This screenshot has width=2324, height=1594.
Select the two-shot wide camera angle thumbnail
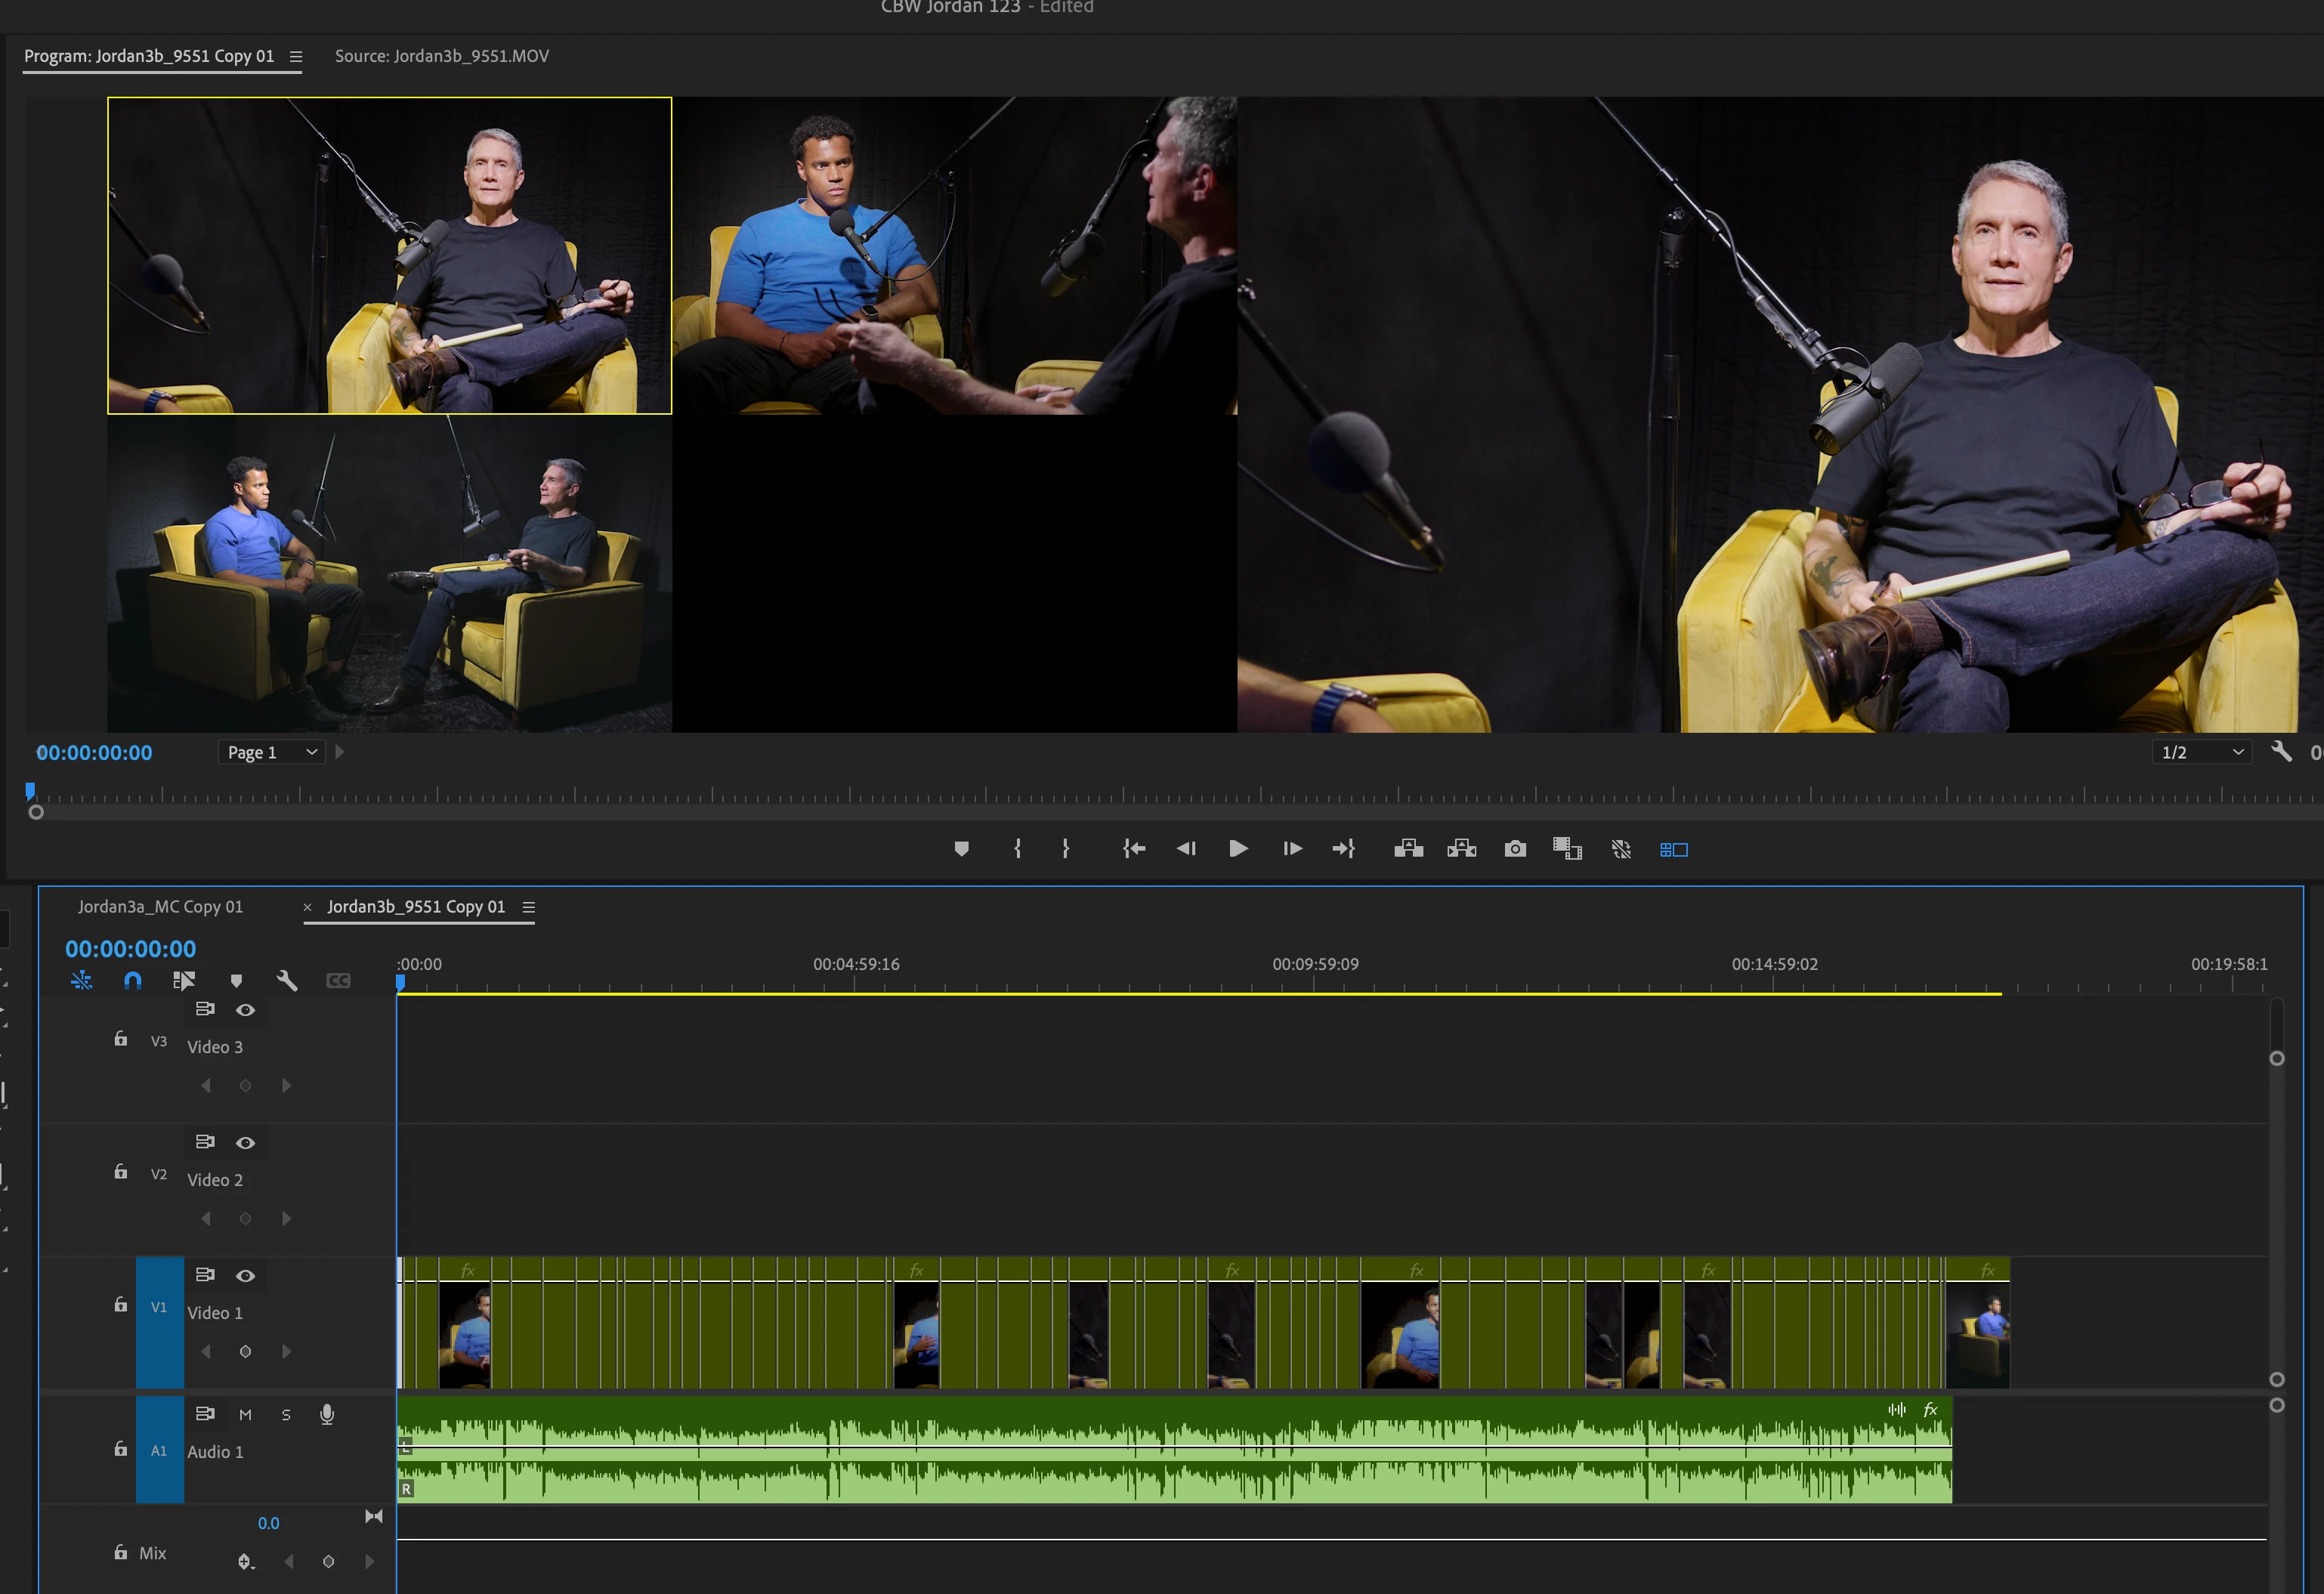coord(389,574)
